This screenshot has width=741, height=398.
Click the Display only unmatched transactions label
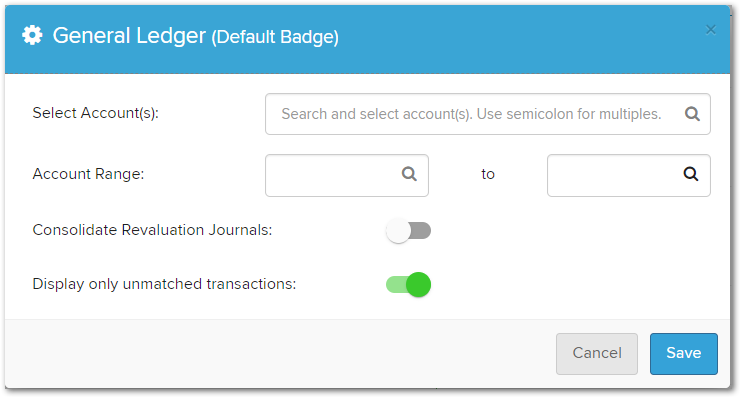click(164, 284)
